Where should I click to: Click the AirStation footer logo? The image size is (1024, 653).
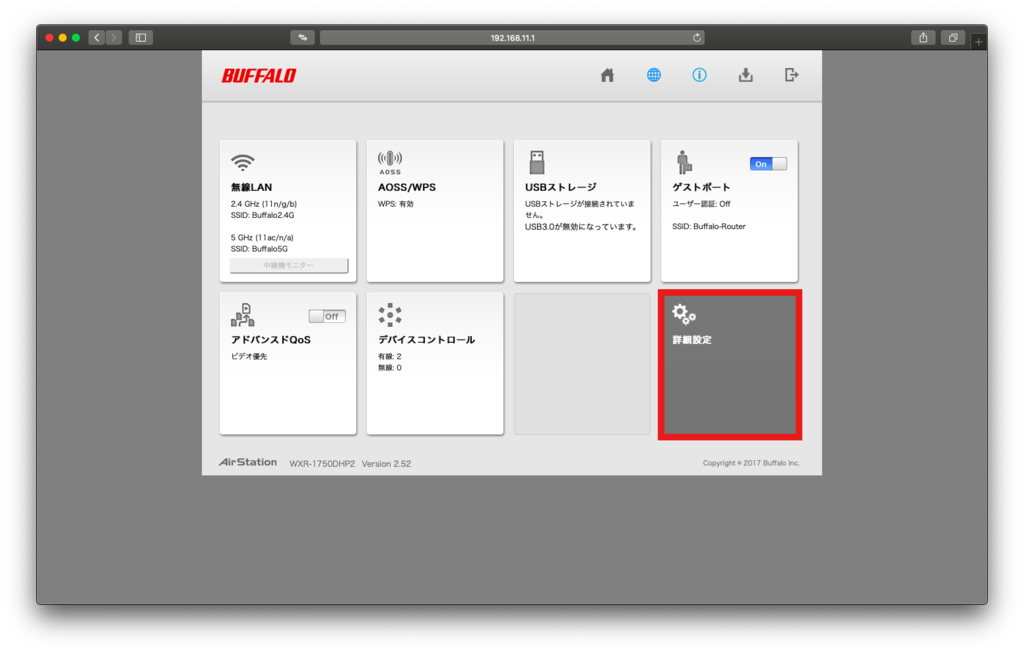pos(248,462)
